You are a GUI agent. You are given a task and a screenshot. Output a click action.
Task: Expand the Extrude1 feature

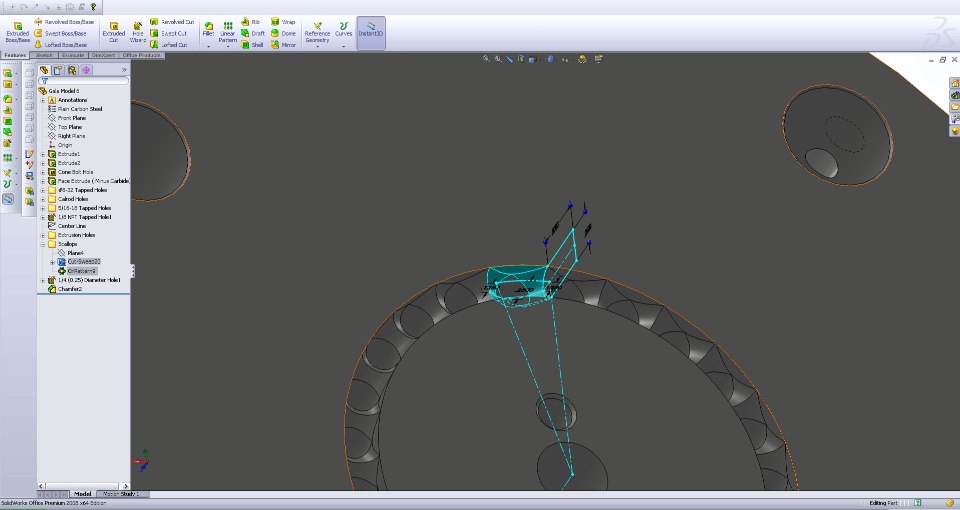pos(43,154)
